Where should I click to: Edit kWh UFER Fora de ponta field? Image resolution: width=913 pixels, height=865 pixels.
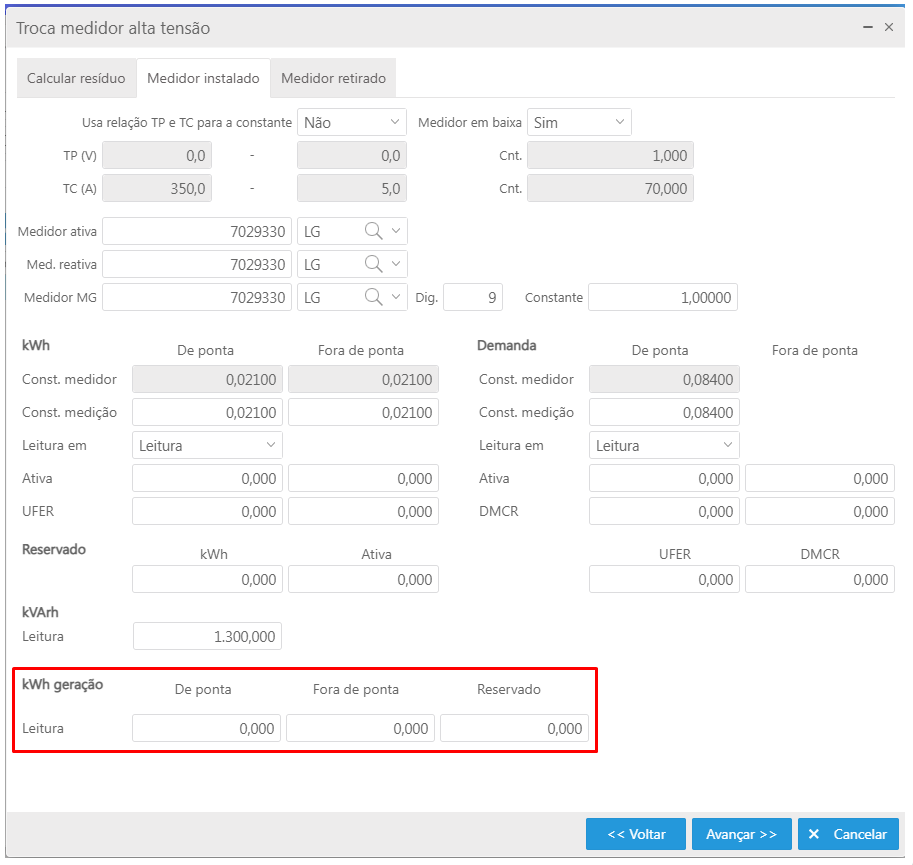[363, 512]
